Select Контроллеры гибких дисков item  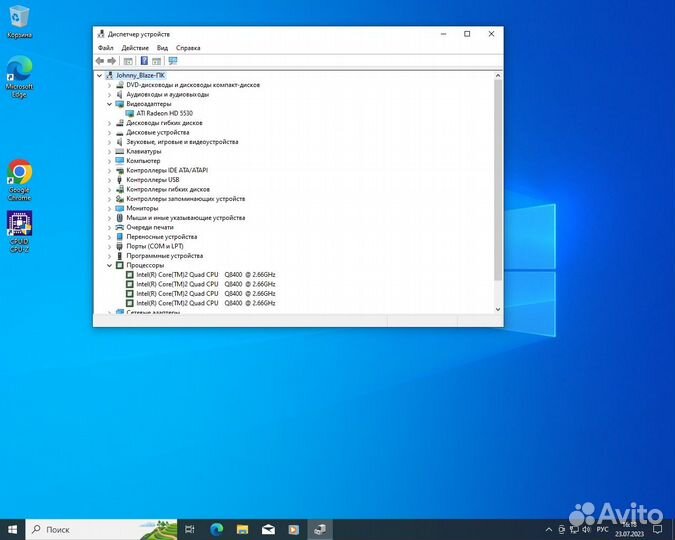[168, 189]
